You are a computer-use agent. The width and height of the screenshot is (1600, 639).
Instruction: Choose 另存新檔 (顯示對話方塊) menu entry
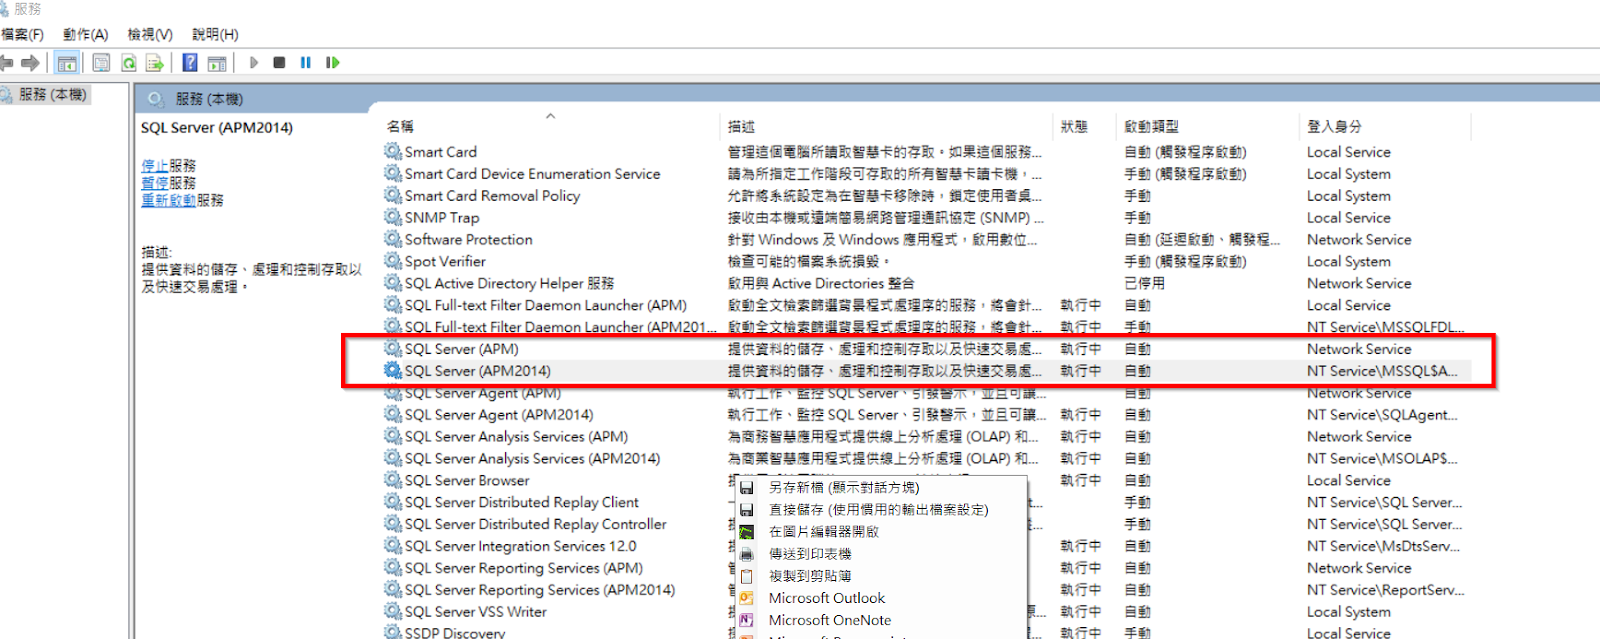[x=844, y=488]
